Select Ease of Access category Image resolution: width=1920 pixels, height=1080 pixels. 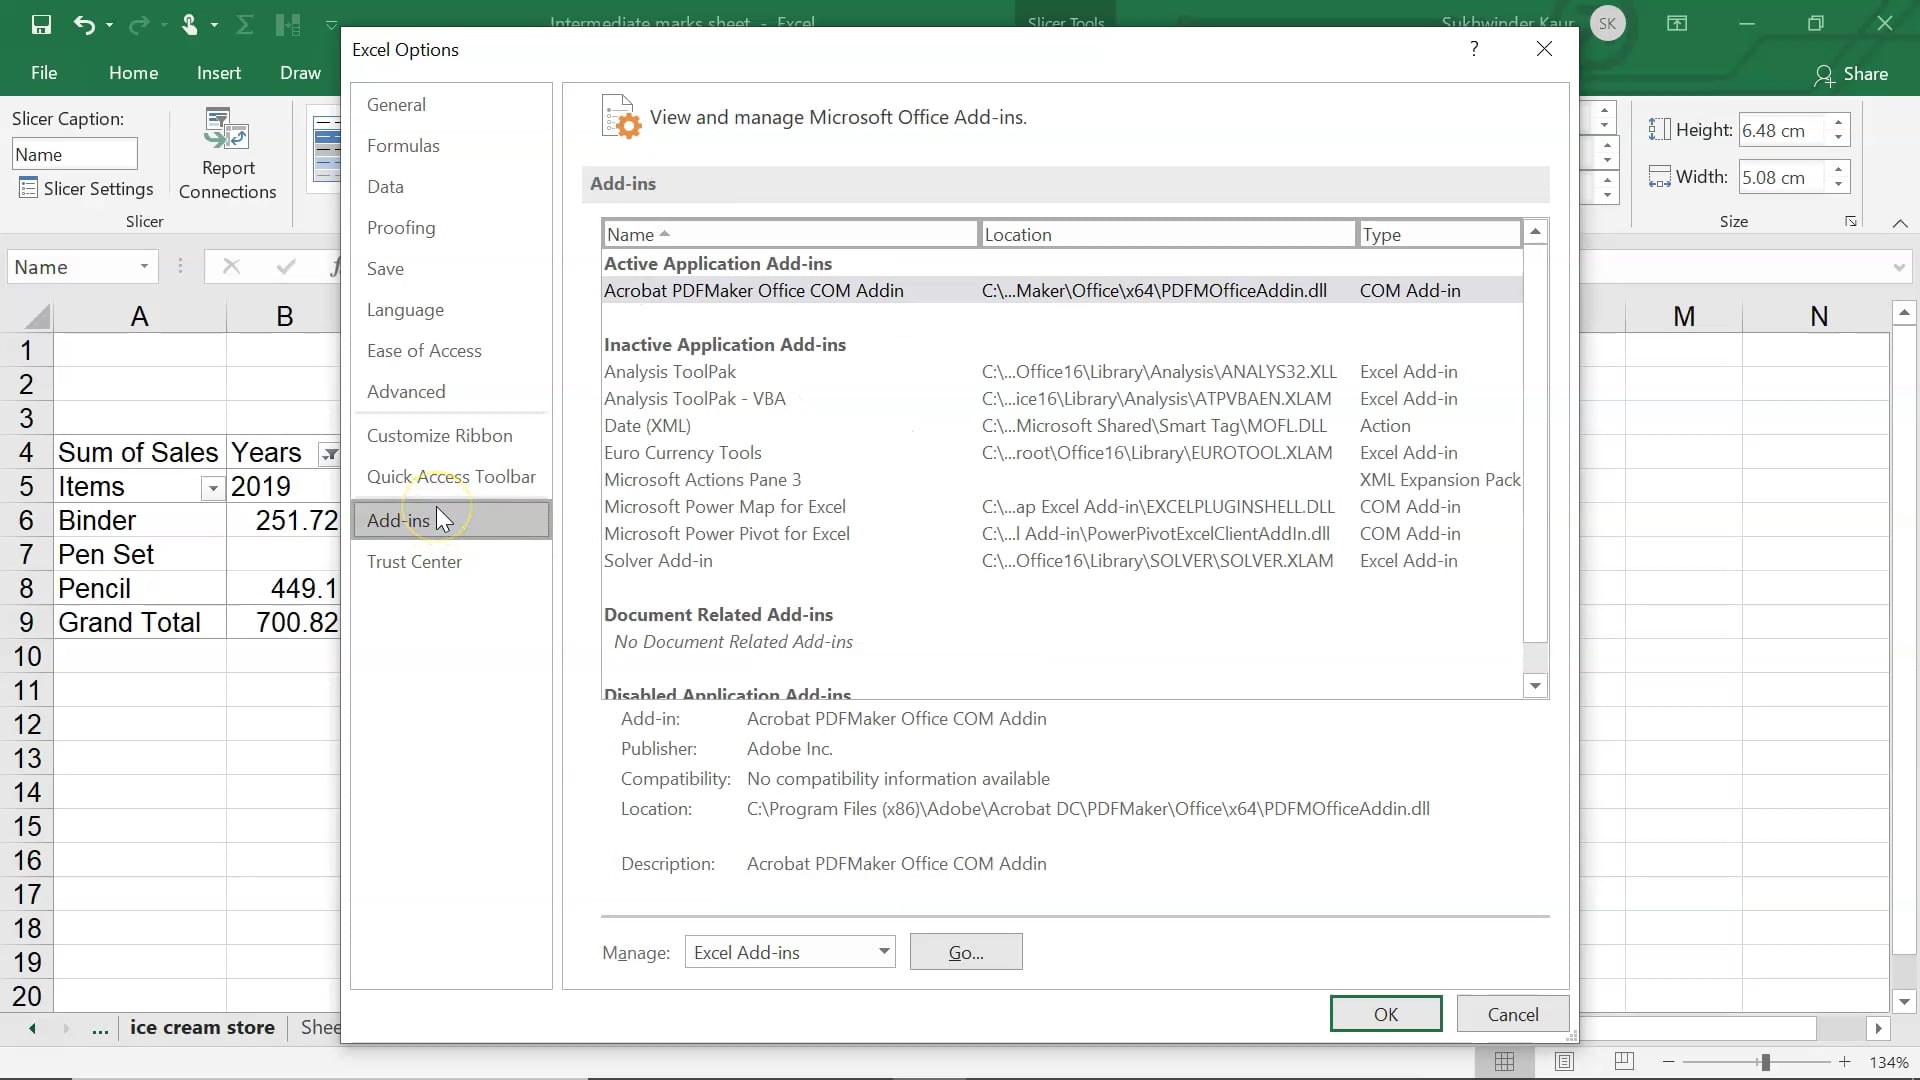coord(451,351)
